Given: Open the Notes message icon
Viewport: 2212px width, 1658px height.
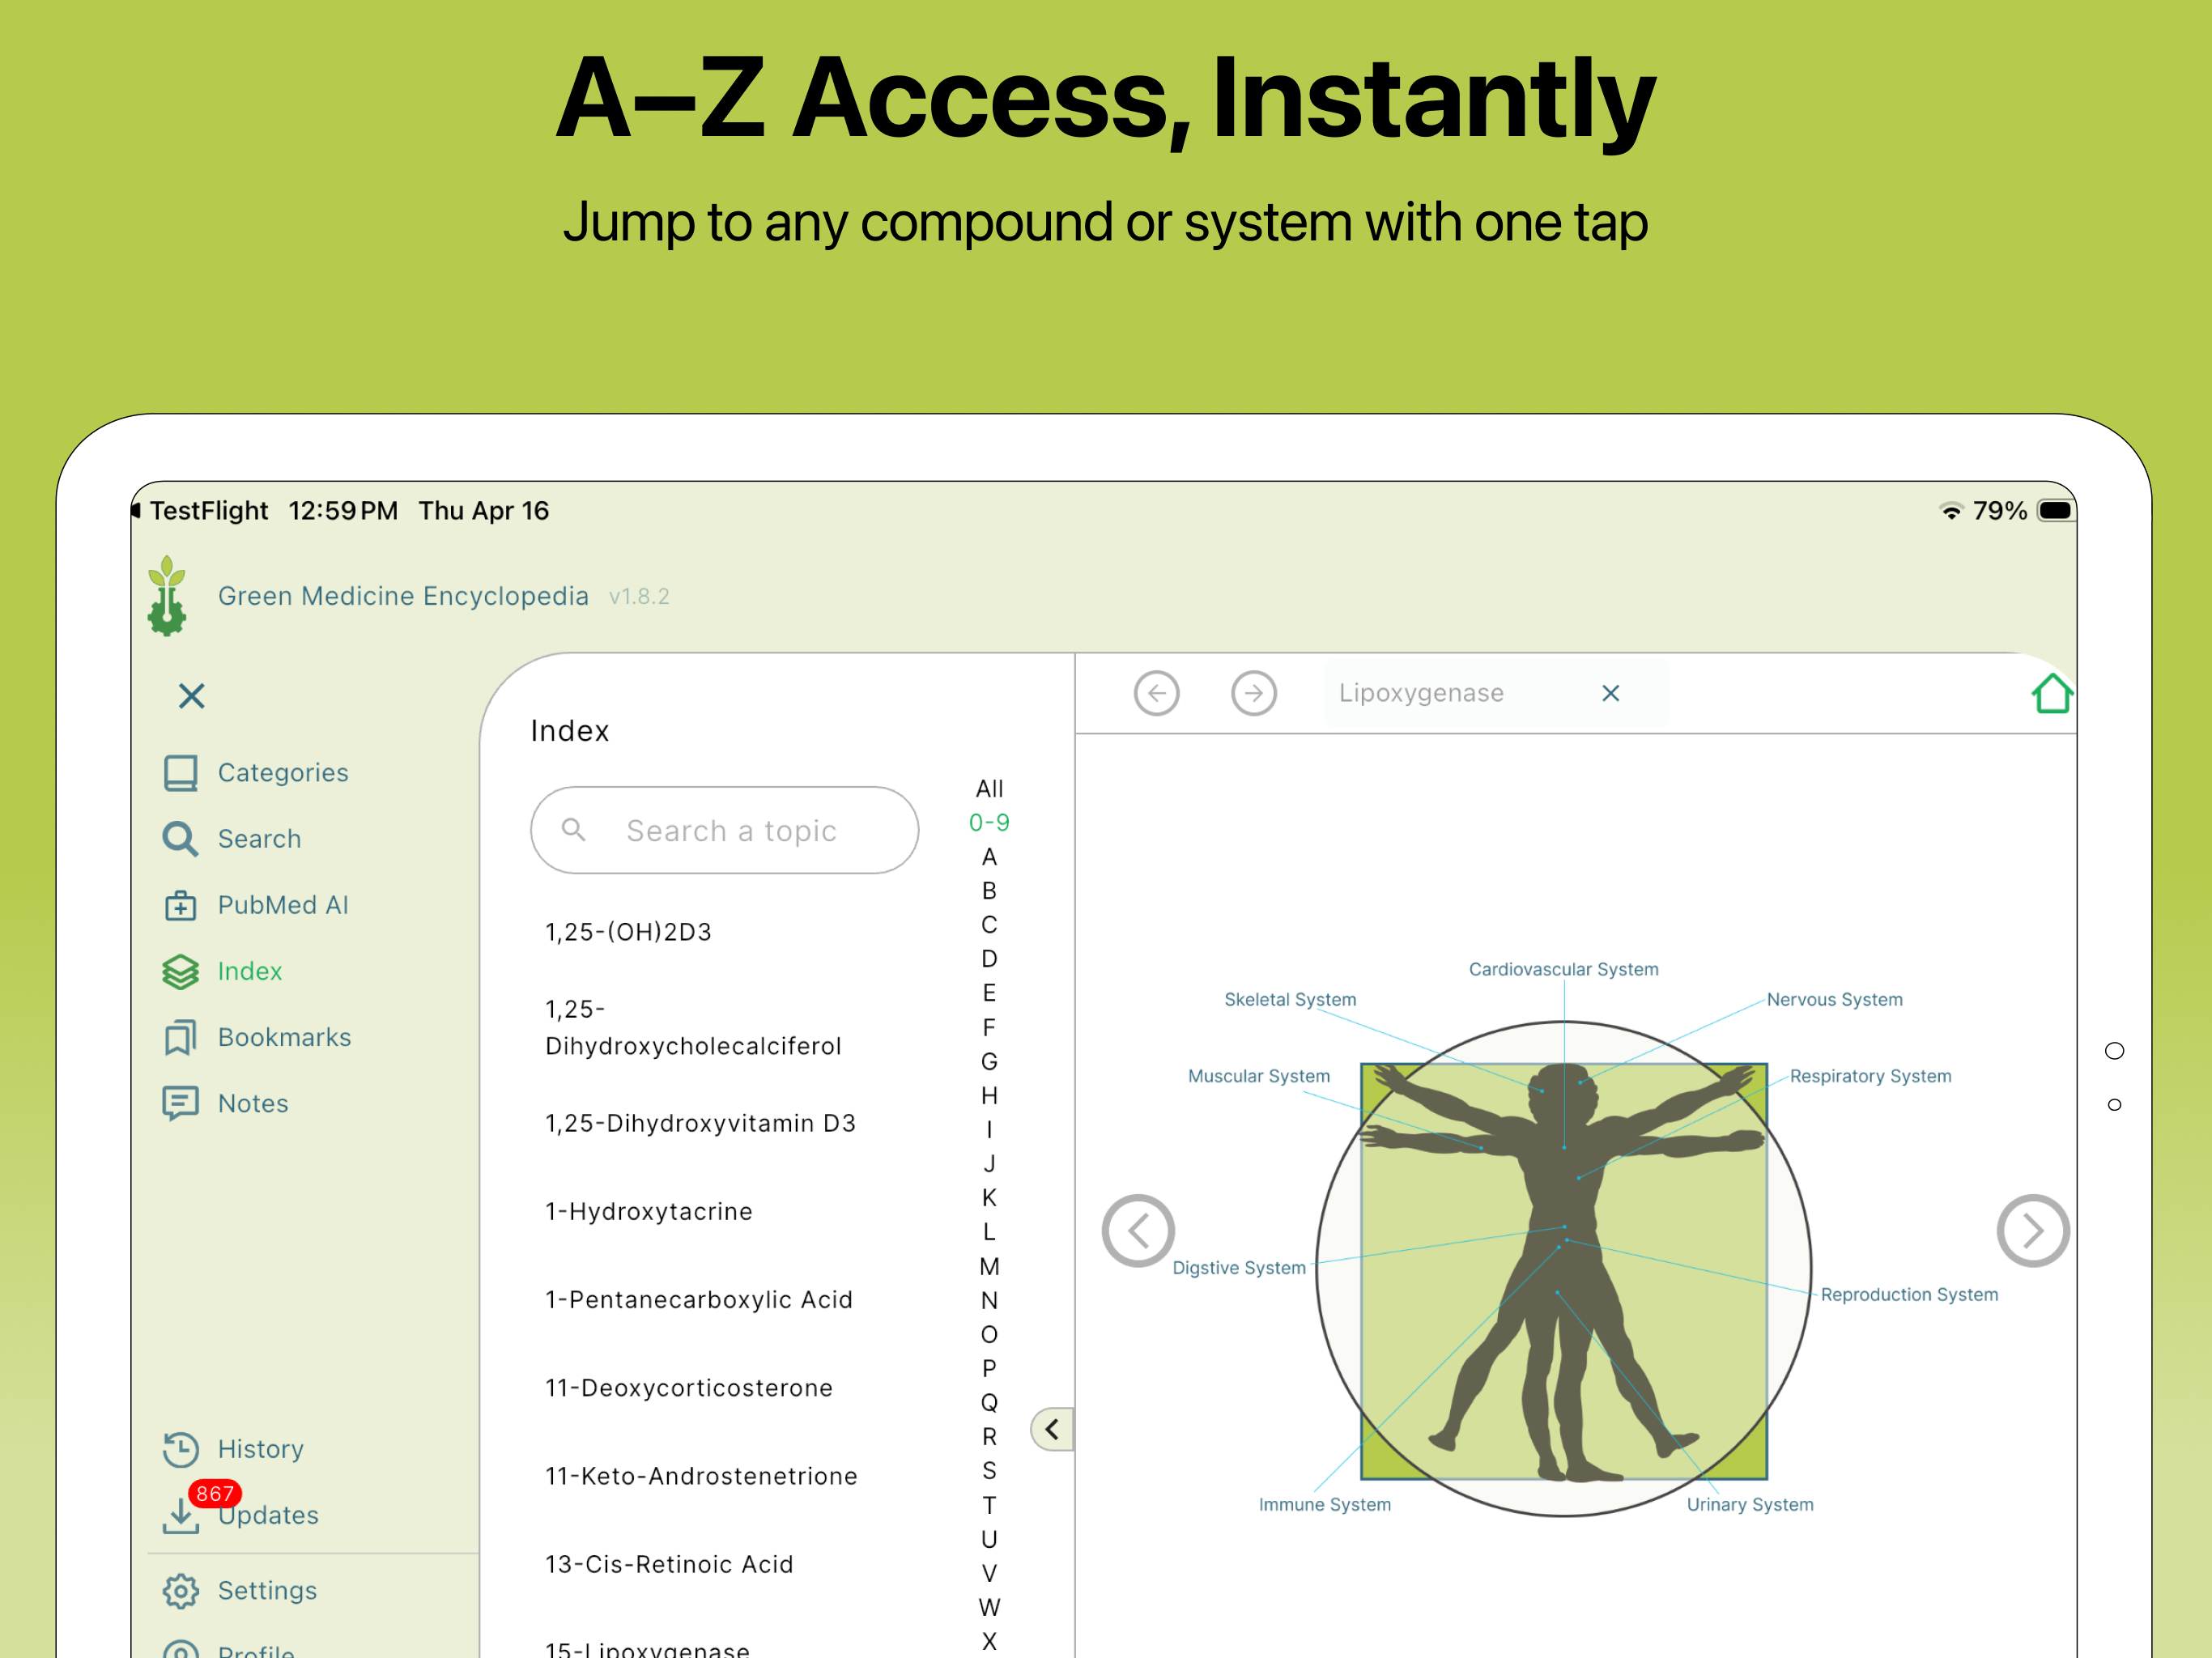Looking at the screenshot, I should pyautogui.click(x=180, y=1103).
